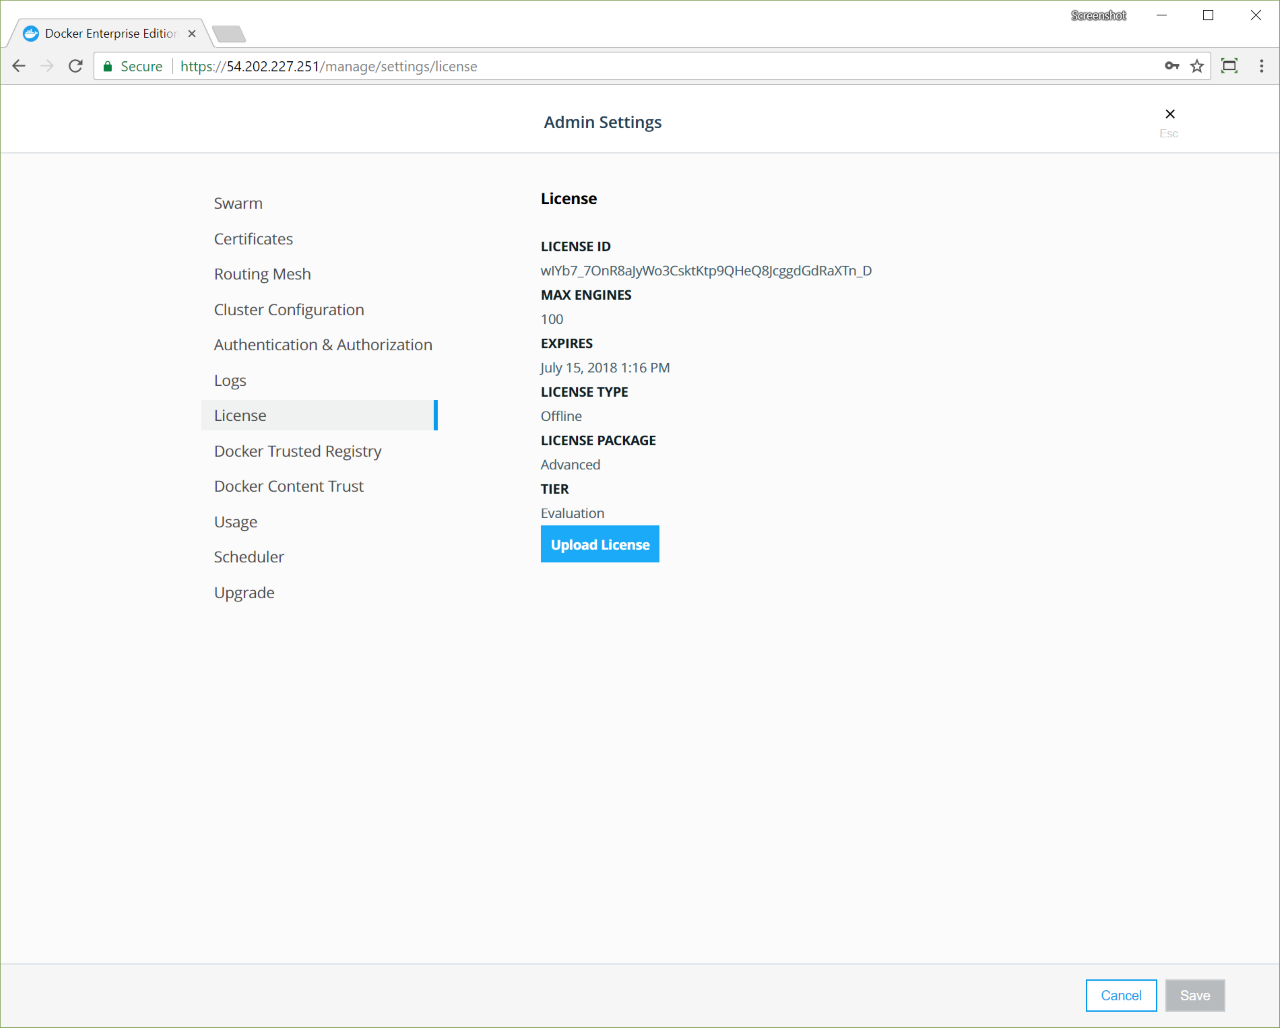Close Admin Settings with X icon
This screenshot has width=1280, height=1028.
[x=1170, y=114]
